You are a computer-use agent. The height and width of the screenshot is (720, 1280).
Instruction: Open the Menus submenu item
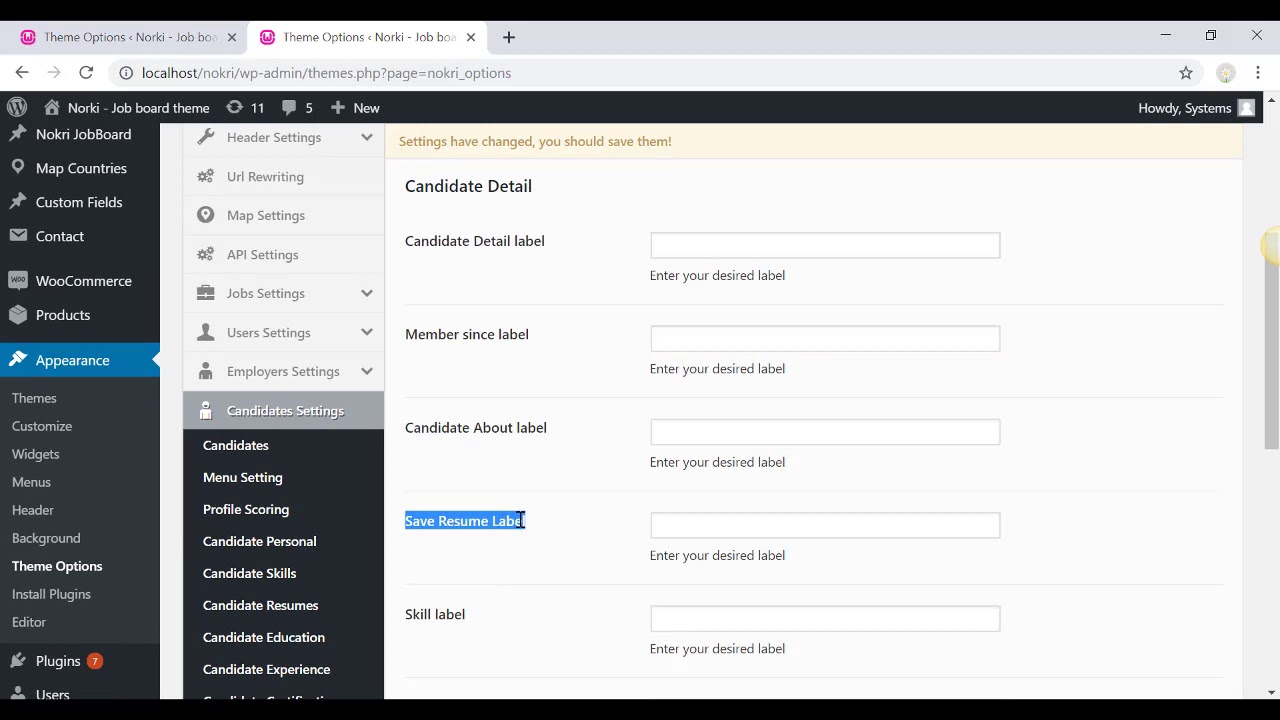click(31, 482)
